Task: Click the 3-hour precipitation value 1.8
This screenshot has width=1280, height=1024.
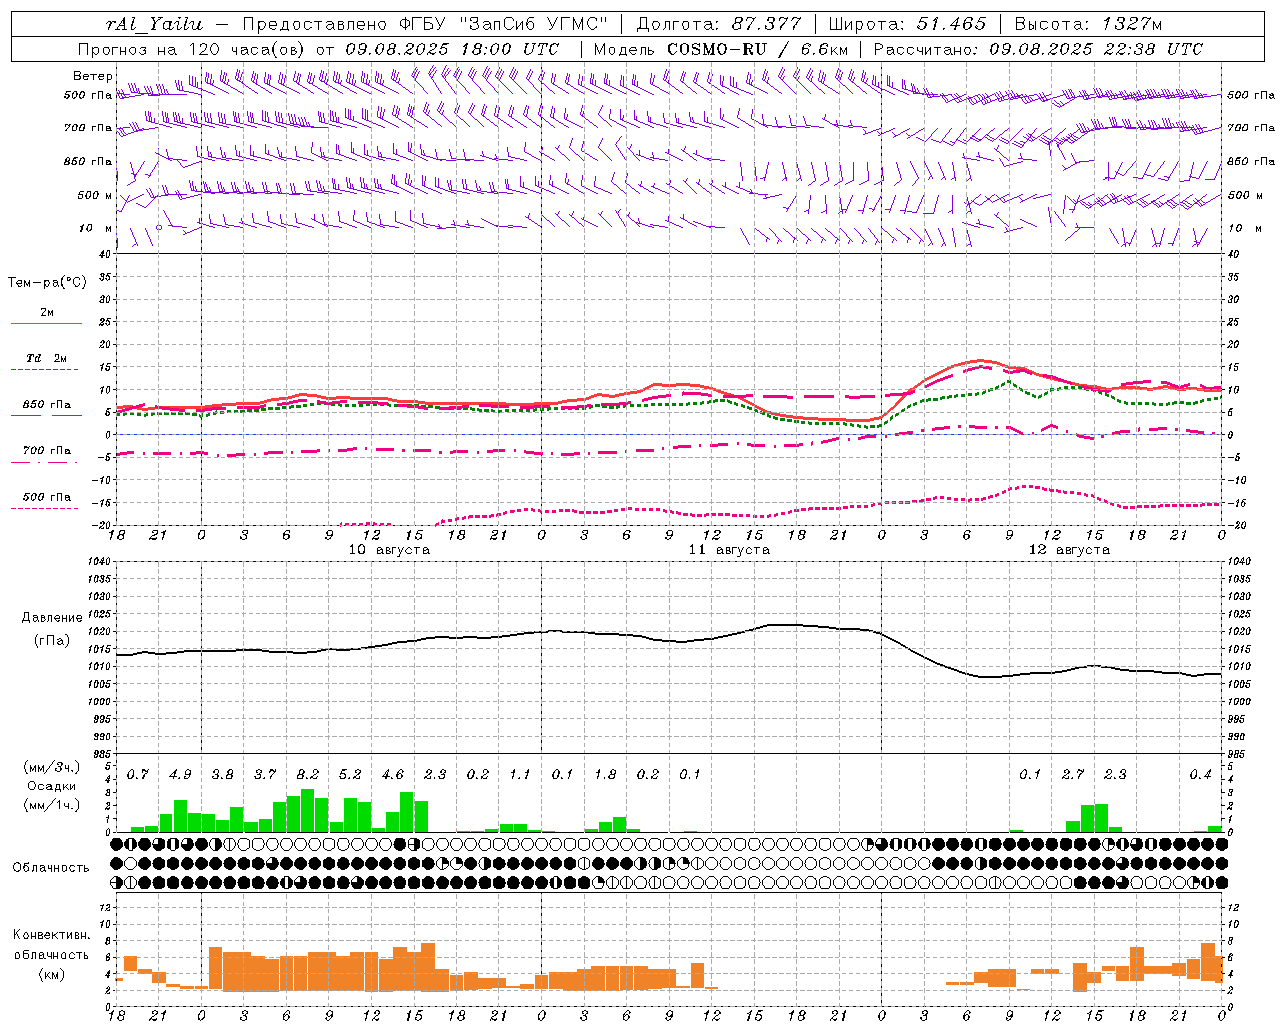Action: click(605, 775)
